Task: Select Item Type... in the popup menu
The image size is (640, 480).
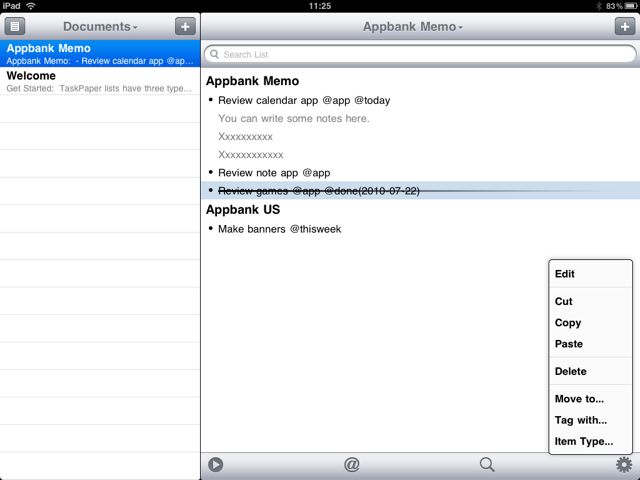Action: [591, 441]
